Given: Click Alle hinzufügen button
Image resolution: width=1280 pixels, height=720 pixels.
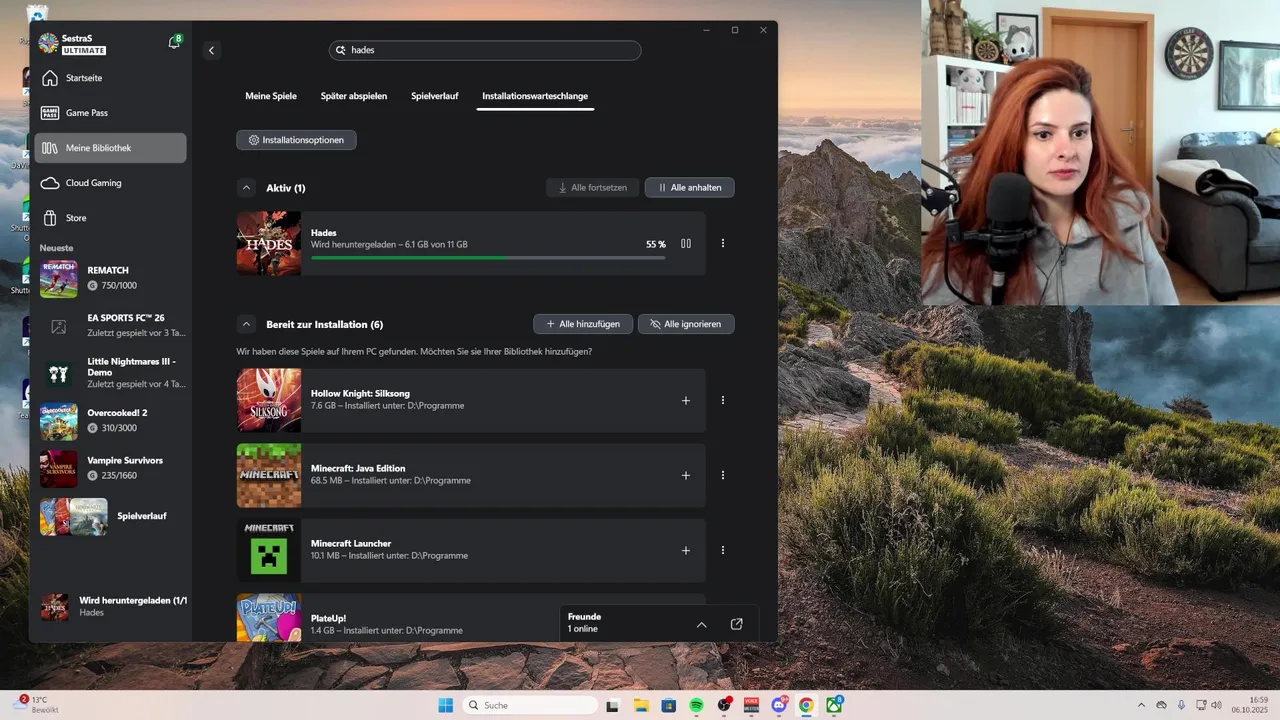Looking at the screenshot, I should (583, 324).
